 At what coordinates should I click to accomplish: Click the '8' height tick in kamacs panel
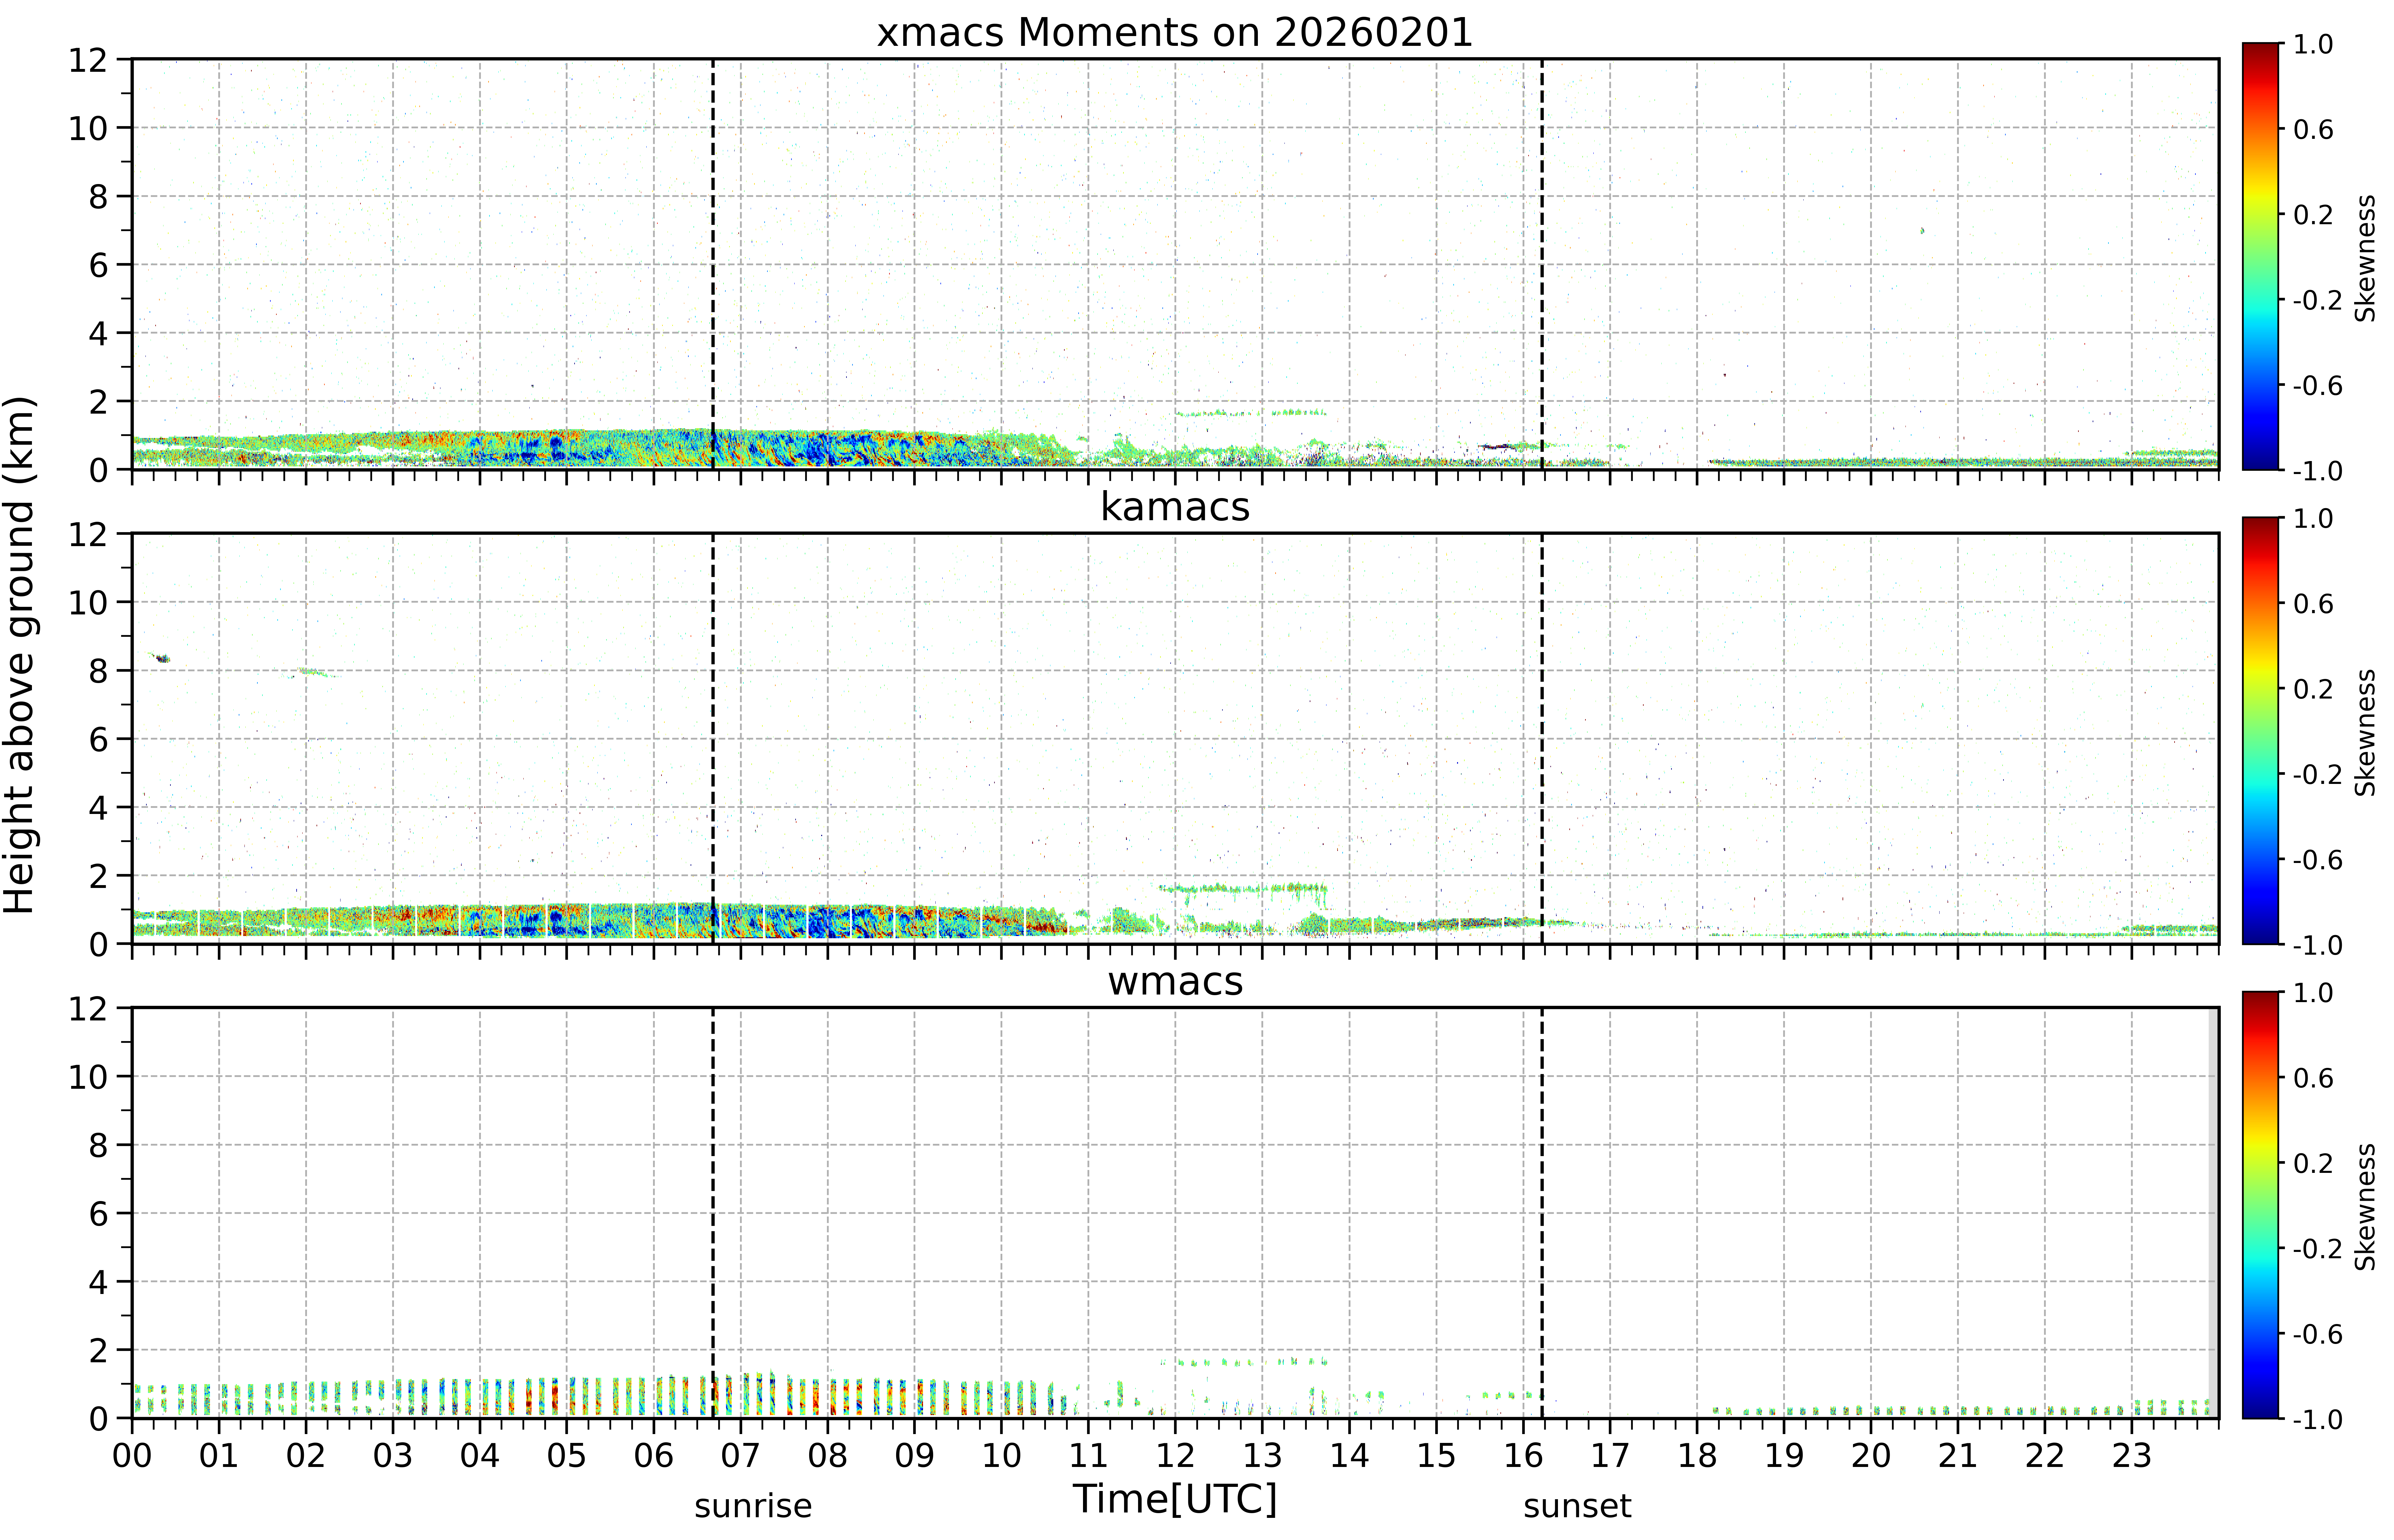[98, 671]
